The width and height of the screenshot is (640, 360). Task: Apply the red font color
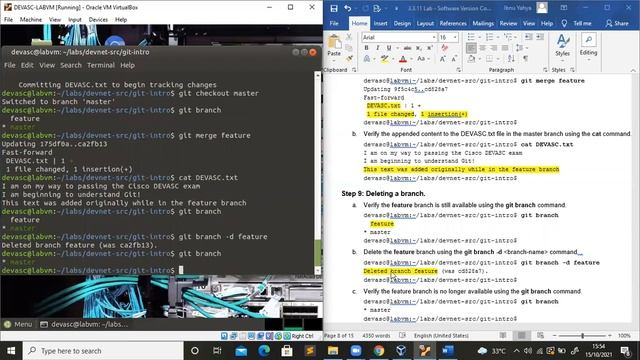403,59
